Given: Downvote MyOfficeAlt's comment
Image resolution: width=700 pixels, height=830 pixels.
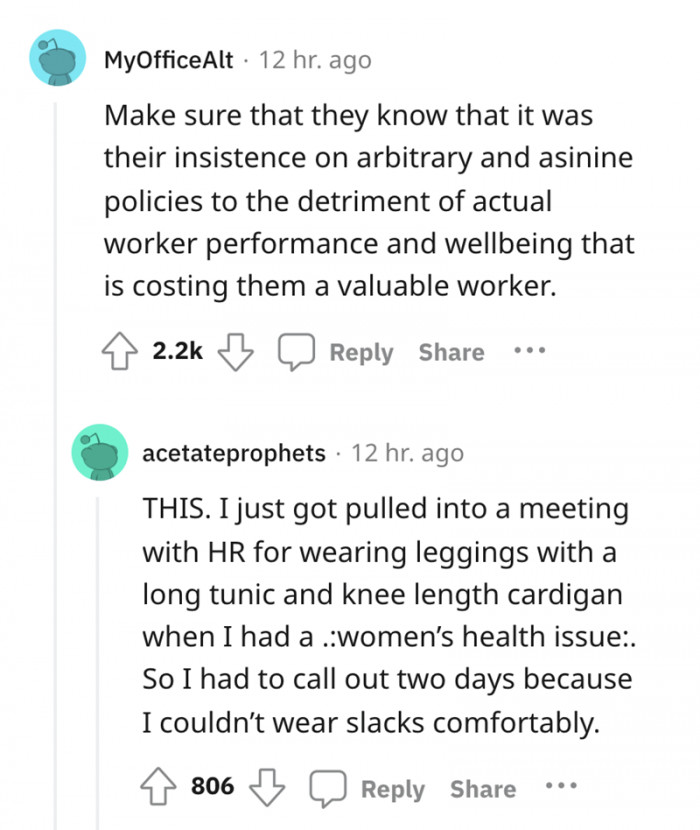Looking at the screenshot, I should [236, 351].
